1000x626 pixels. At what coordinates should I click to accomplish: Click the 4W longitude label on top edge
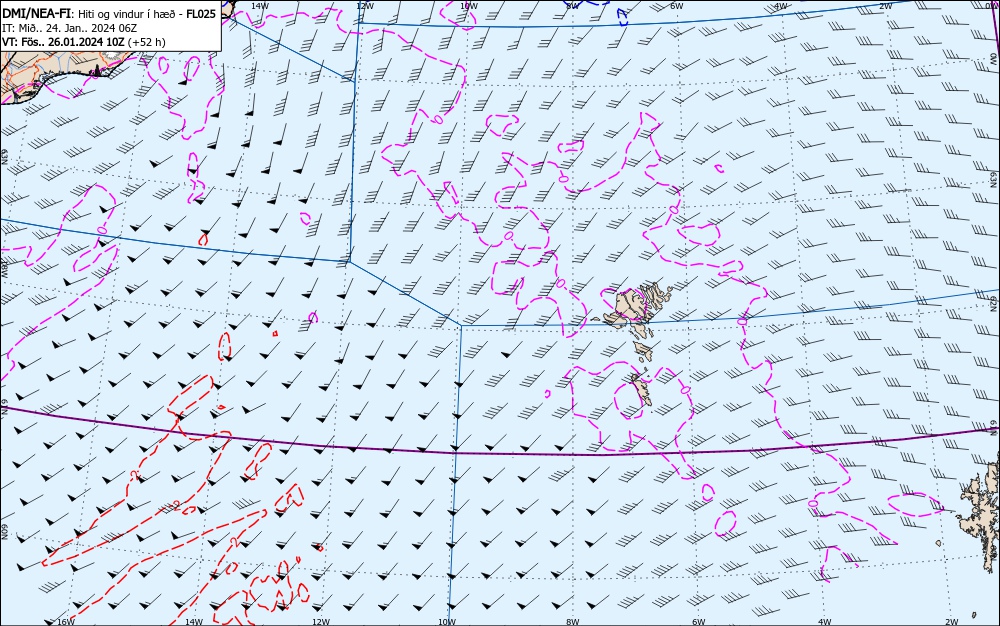781,6
